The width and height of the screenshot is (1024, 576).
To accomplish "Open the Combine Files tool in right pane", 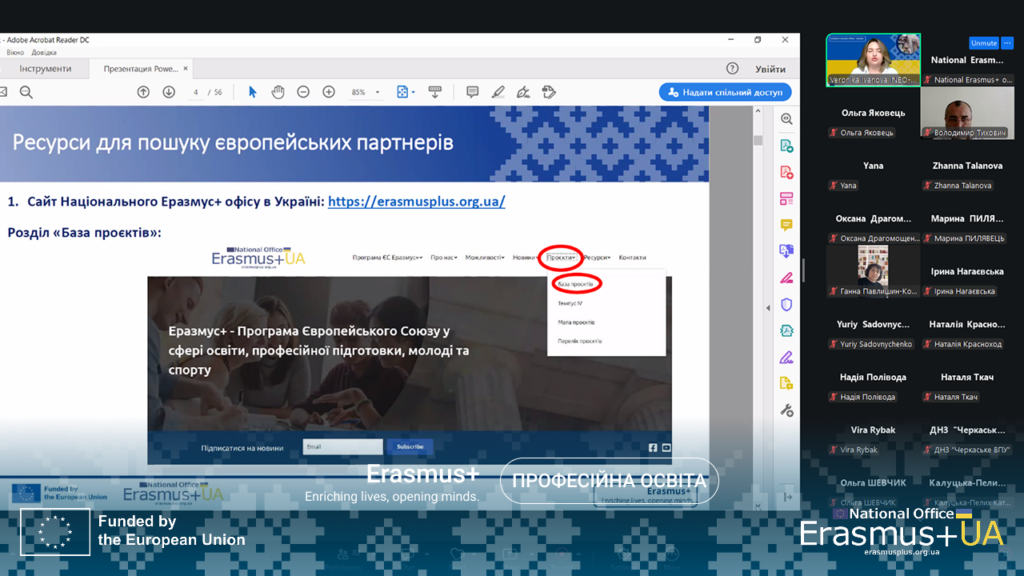I will click(786, 251).
